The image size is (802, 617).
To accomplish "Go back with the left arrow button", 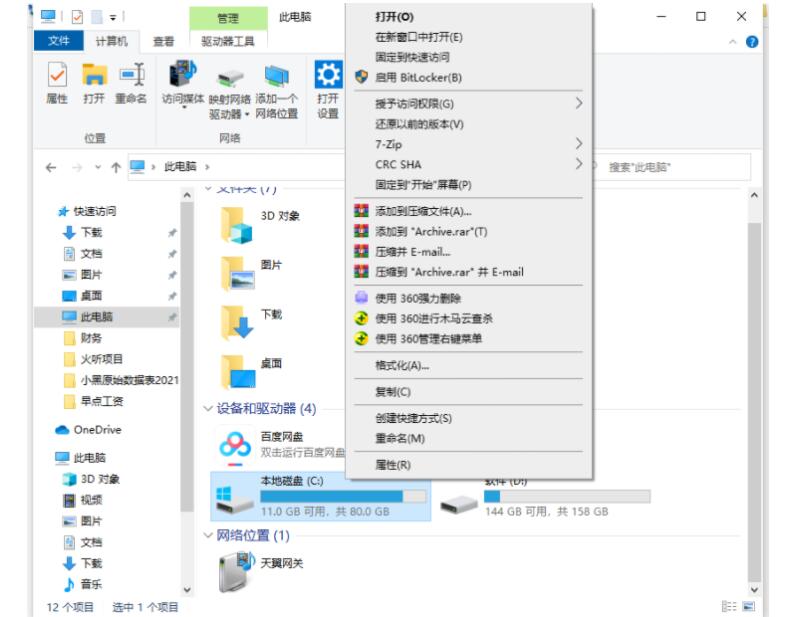I will 51,167.
